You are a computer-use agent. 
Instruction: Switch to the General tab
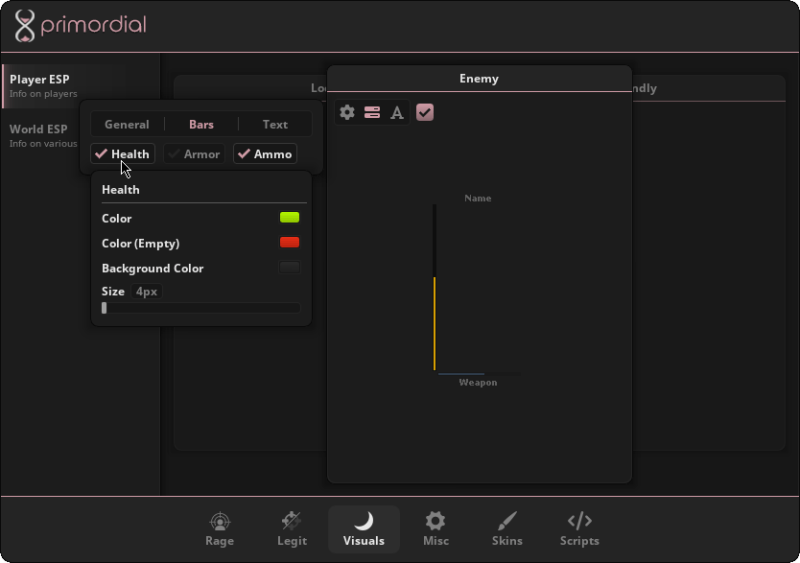pos(127,125)
